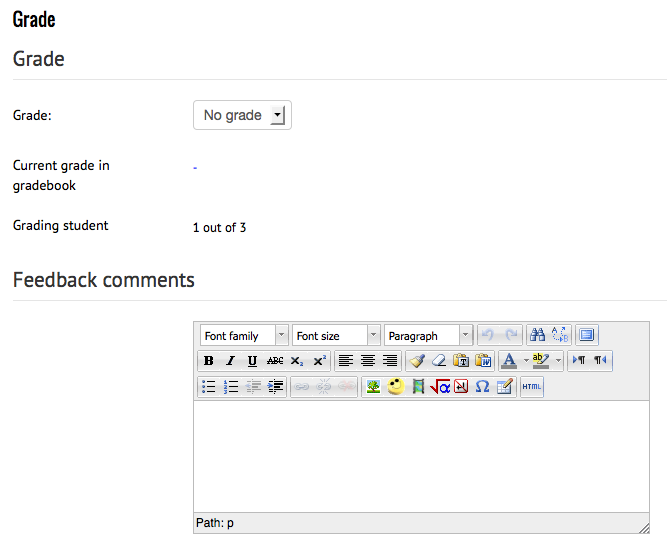667x550 pixels.
Task: Toggle bold formatting in the editor
Action: [208, 361]
